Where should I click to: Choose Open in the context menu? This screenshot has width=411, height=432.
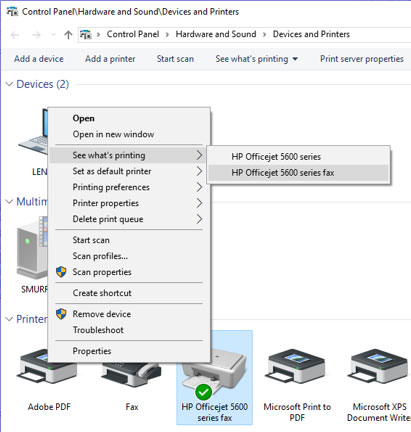[130, 118]
